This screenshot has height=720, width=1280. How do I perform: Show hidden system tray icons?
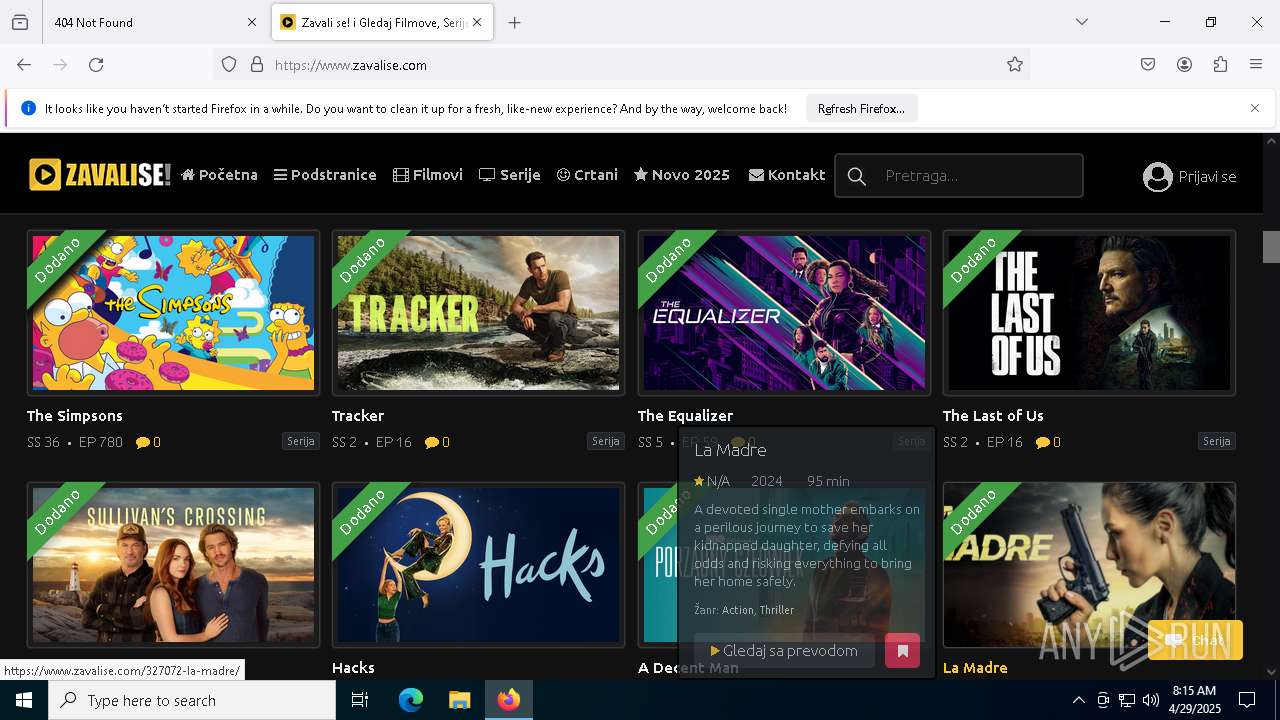tap(1078, 700)
